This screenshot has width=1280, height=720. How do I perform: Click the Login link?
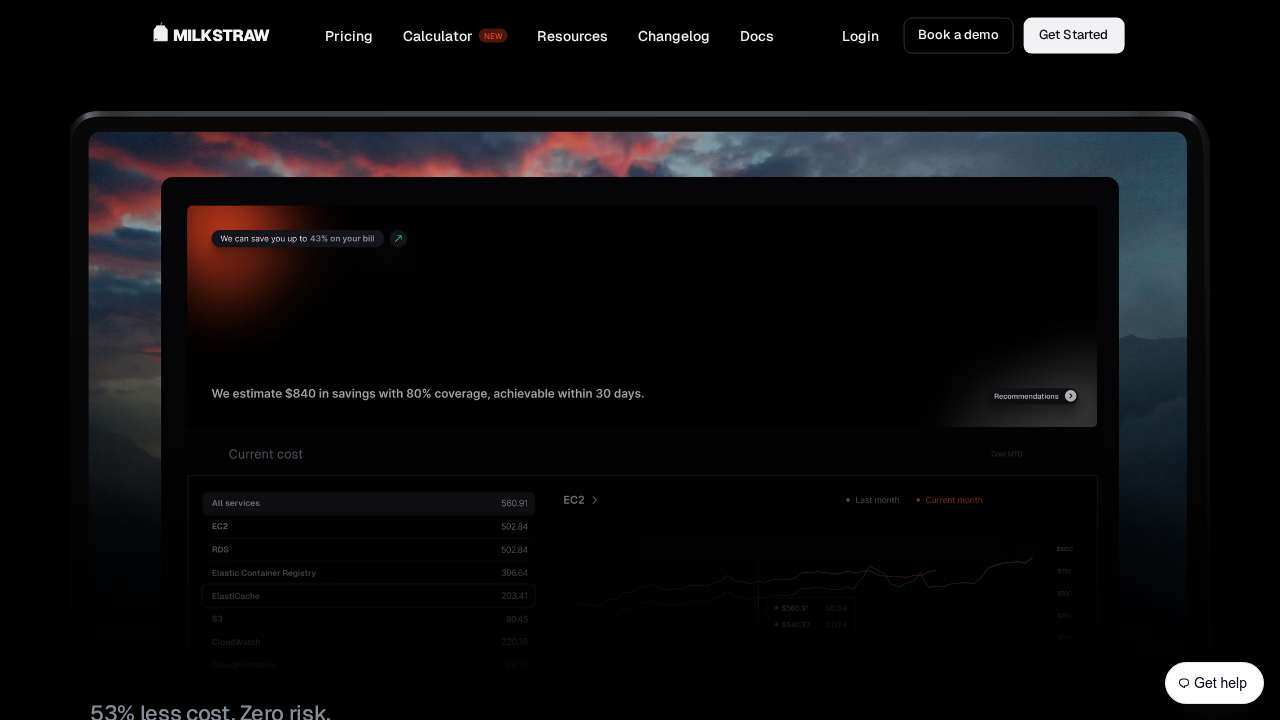[x=860, y=36]
